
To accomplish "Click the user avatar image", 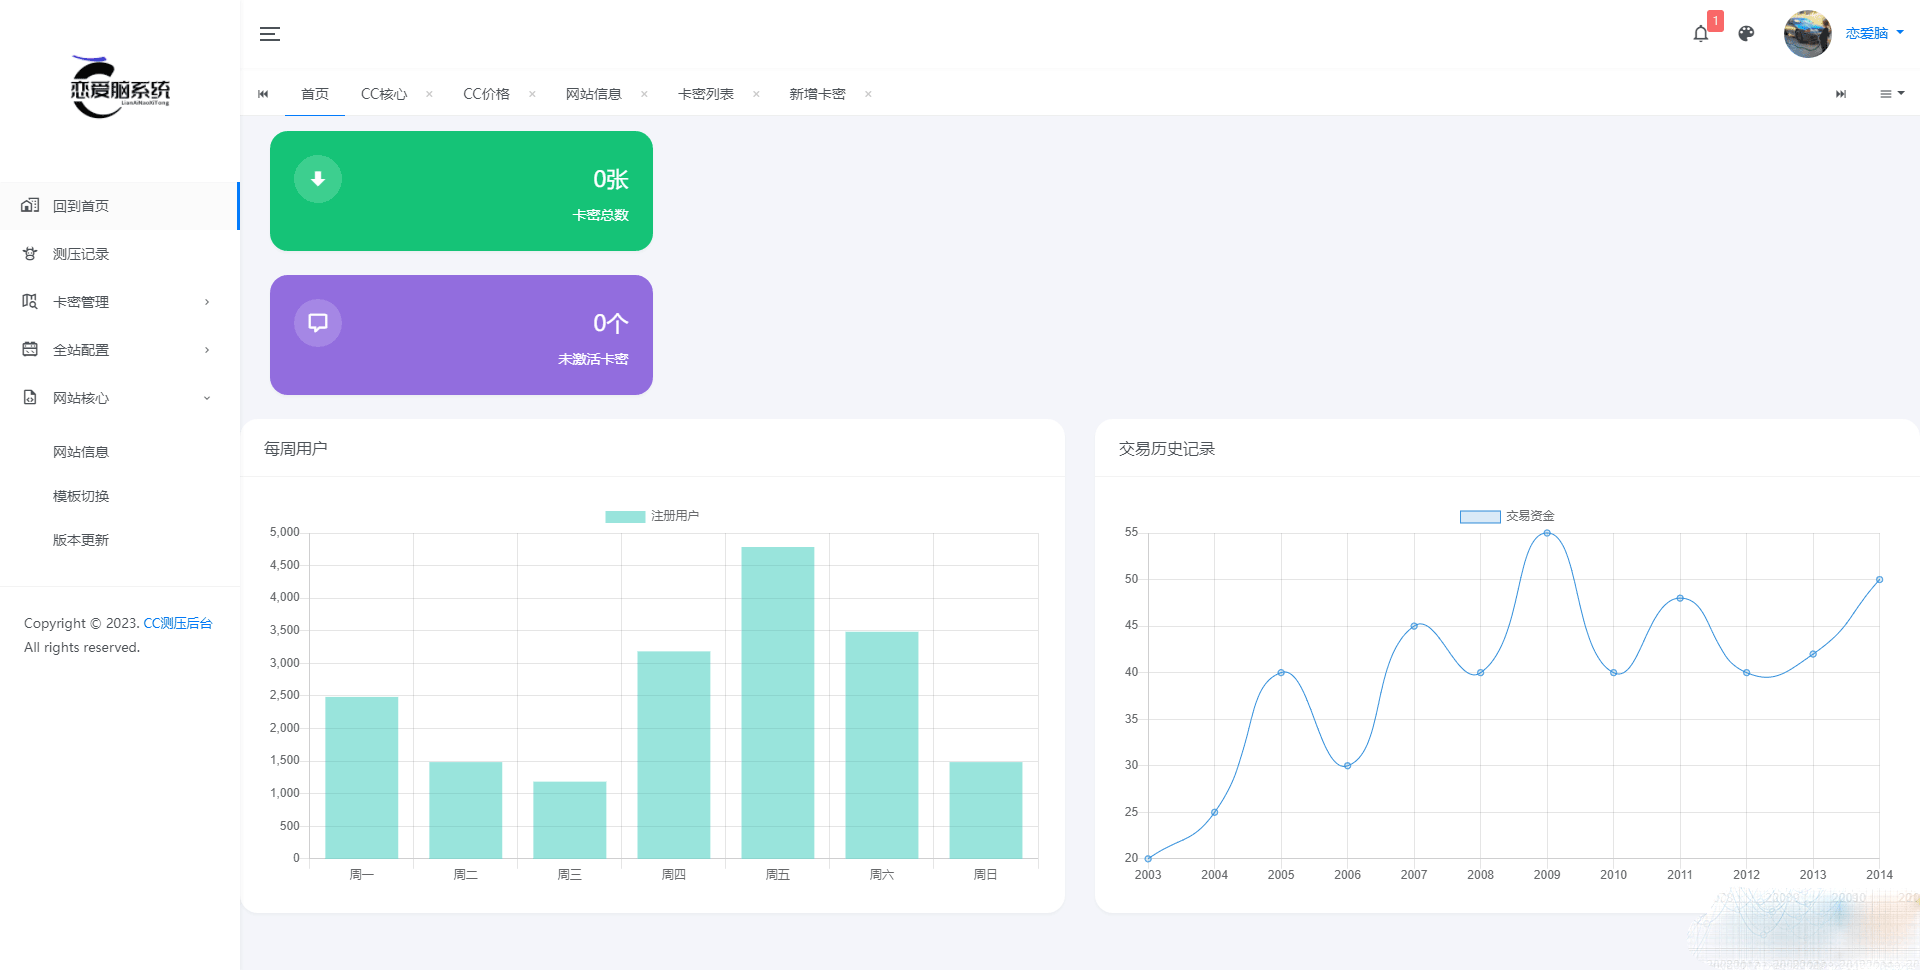I will pos(1807,34).
